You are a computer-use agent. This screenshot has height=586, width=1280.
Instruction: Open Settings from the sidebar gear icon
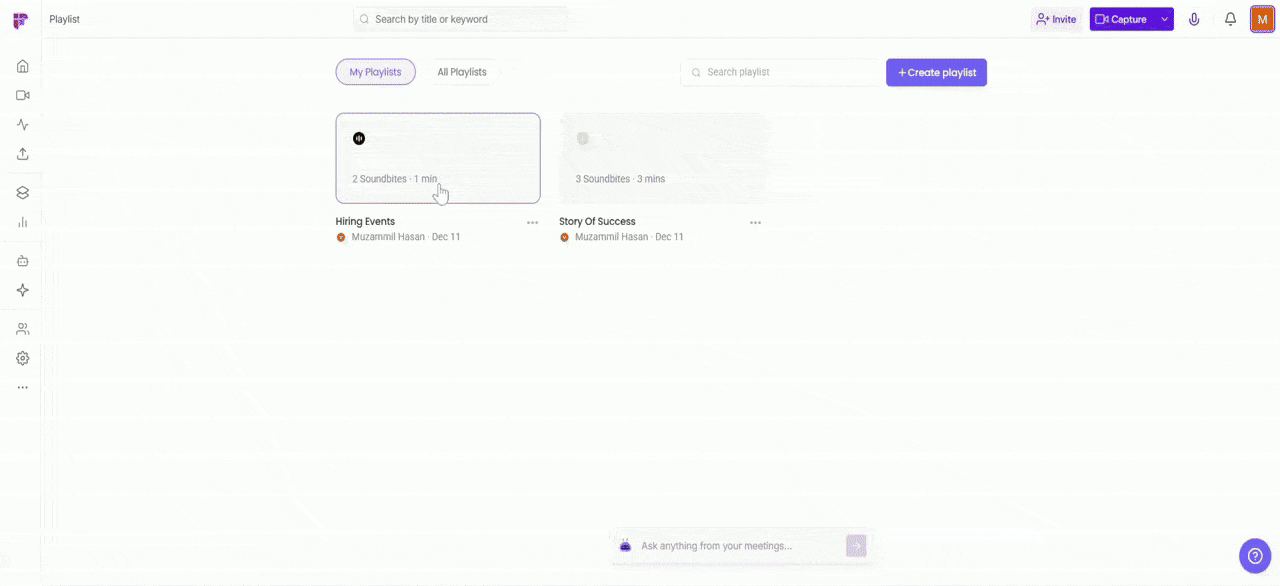pos(22,357)
